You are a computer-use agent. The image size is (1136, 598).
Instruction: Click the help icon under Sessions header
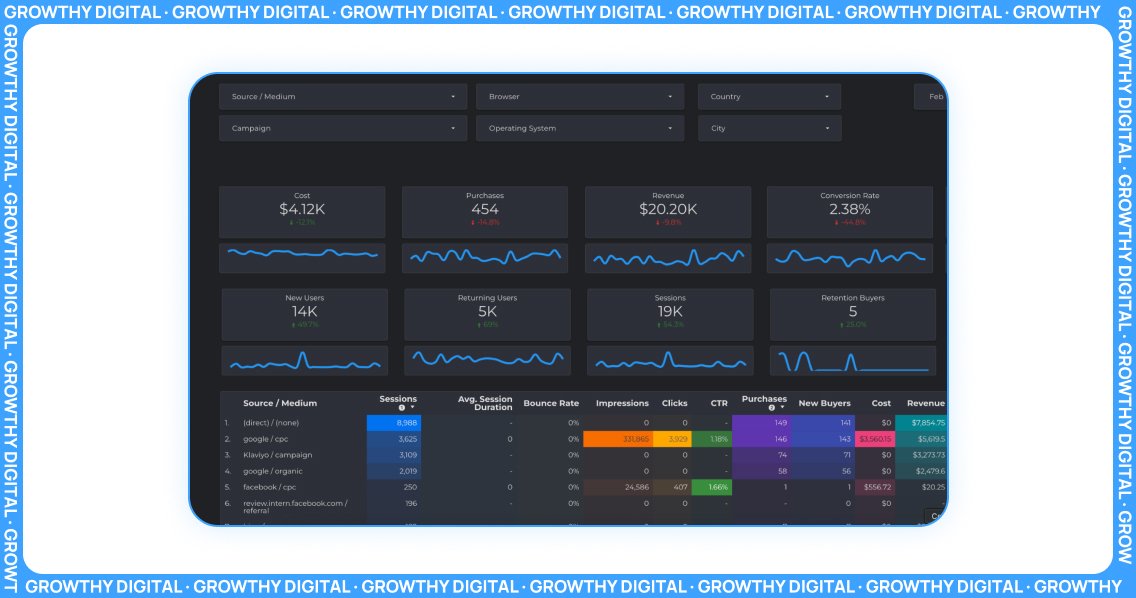402,408
